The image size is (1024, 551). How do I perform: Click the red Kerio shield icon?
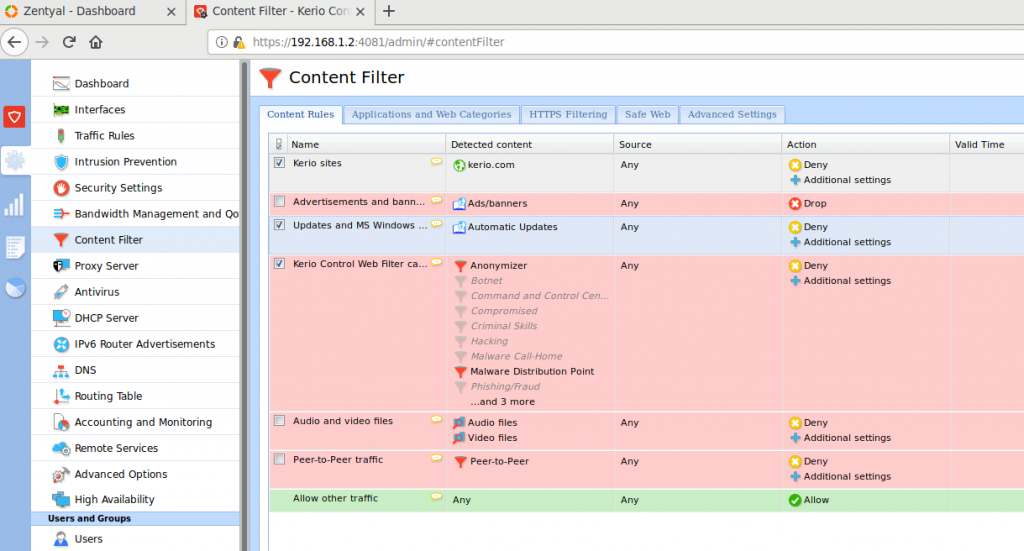tap(14, 117)
